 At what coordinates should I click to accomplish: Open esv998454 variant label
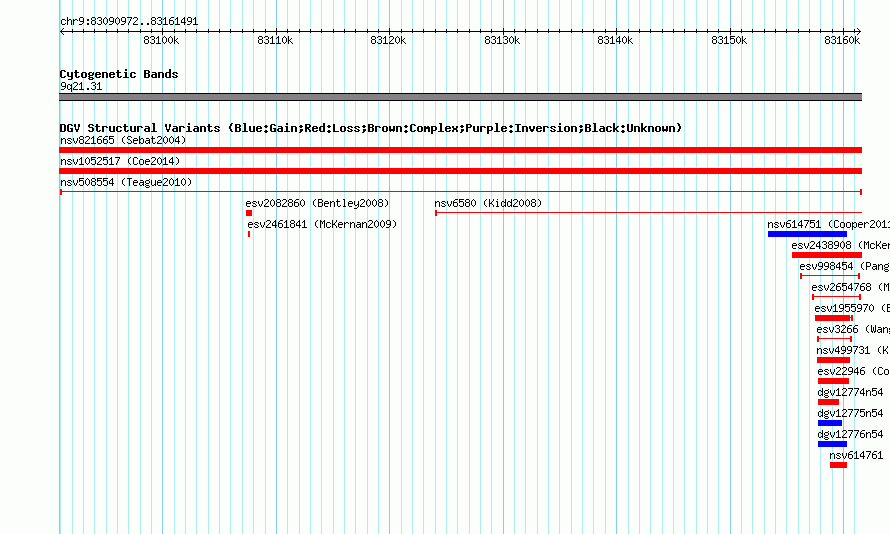pyautogui.click(x=844, y=266)
